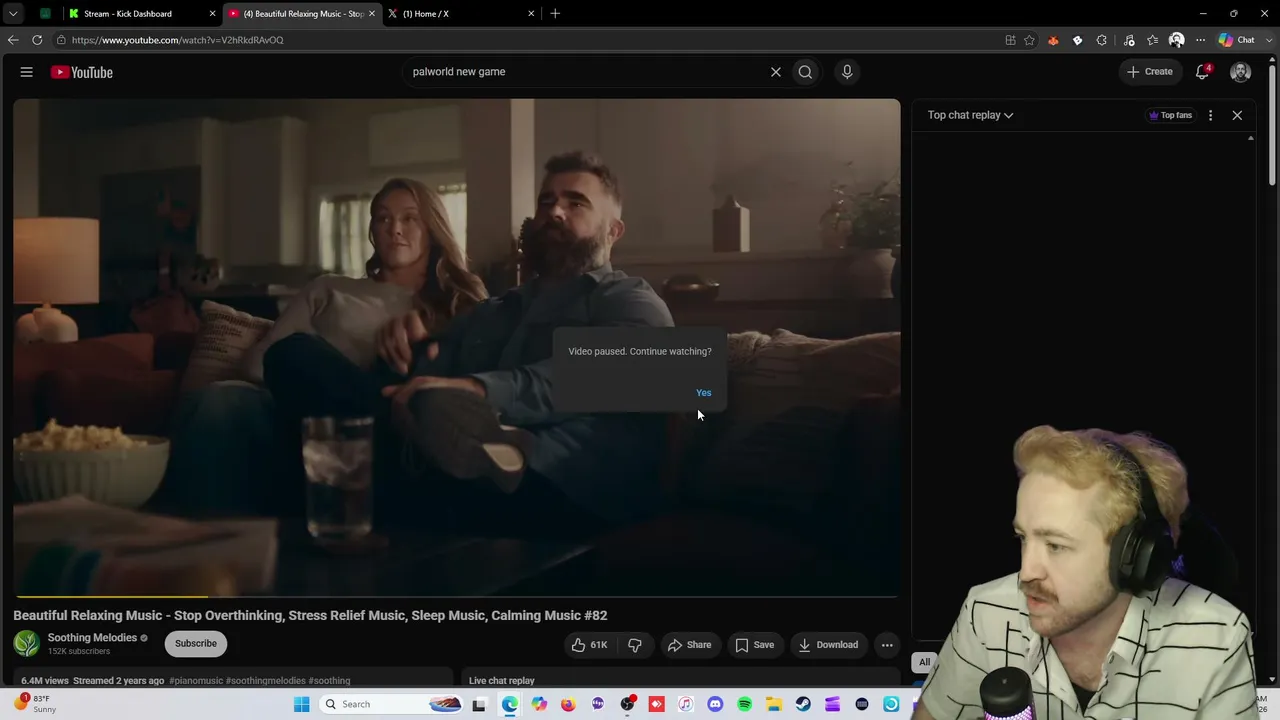This screenshot has height=720, width=1280.
Task: Confirm Yes to continue watching
Action: click(x=704, y=393)
